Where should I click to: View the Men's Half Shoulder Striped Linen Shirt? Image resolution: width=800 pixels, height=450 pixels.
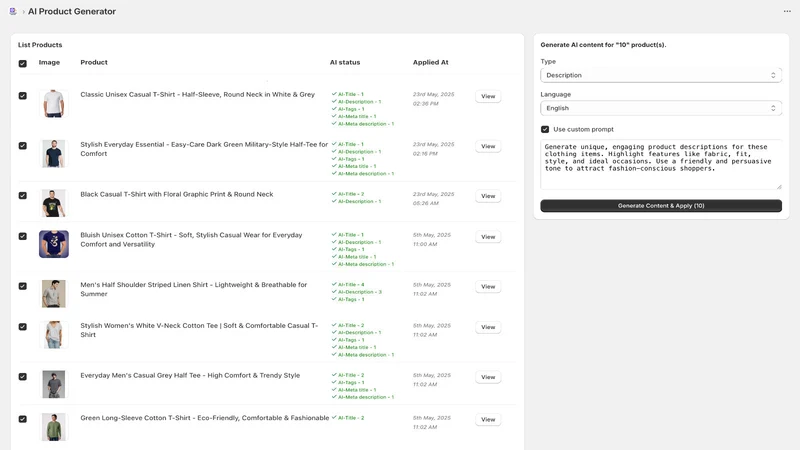[x=488, y=287]
